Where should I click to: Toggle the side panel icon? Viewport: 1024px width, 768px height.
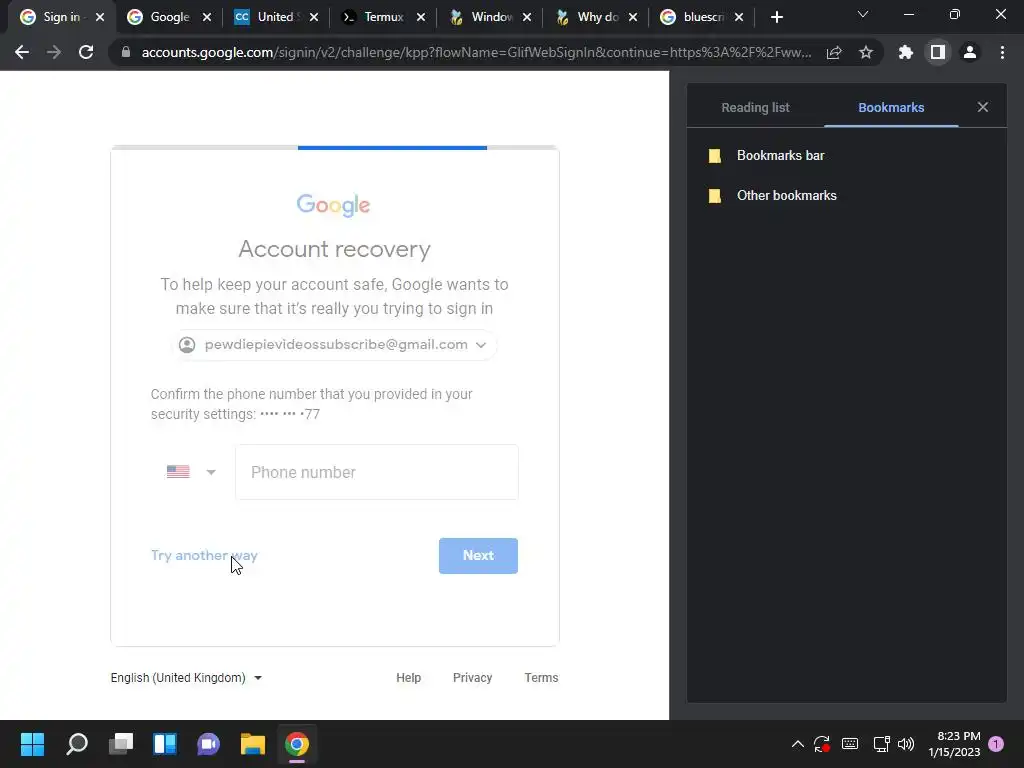coord(938,52)
